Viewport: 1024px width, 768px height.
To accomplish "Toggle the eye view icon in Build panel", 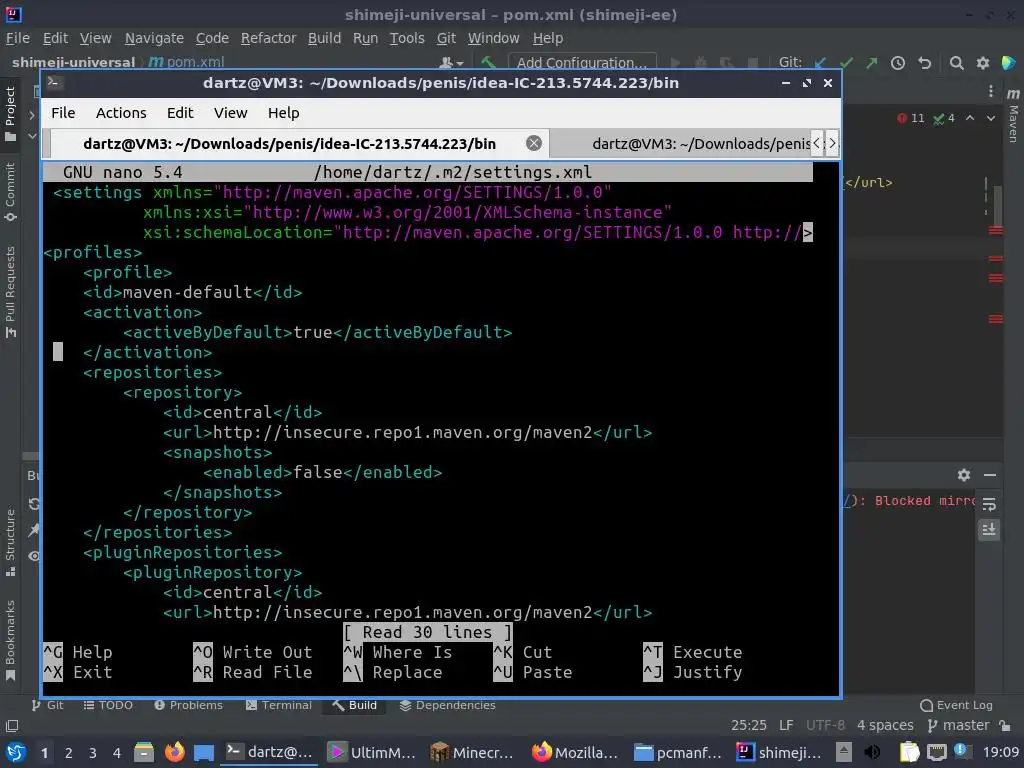I will click(34, 556).
